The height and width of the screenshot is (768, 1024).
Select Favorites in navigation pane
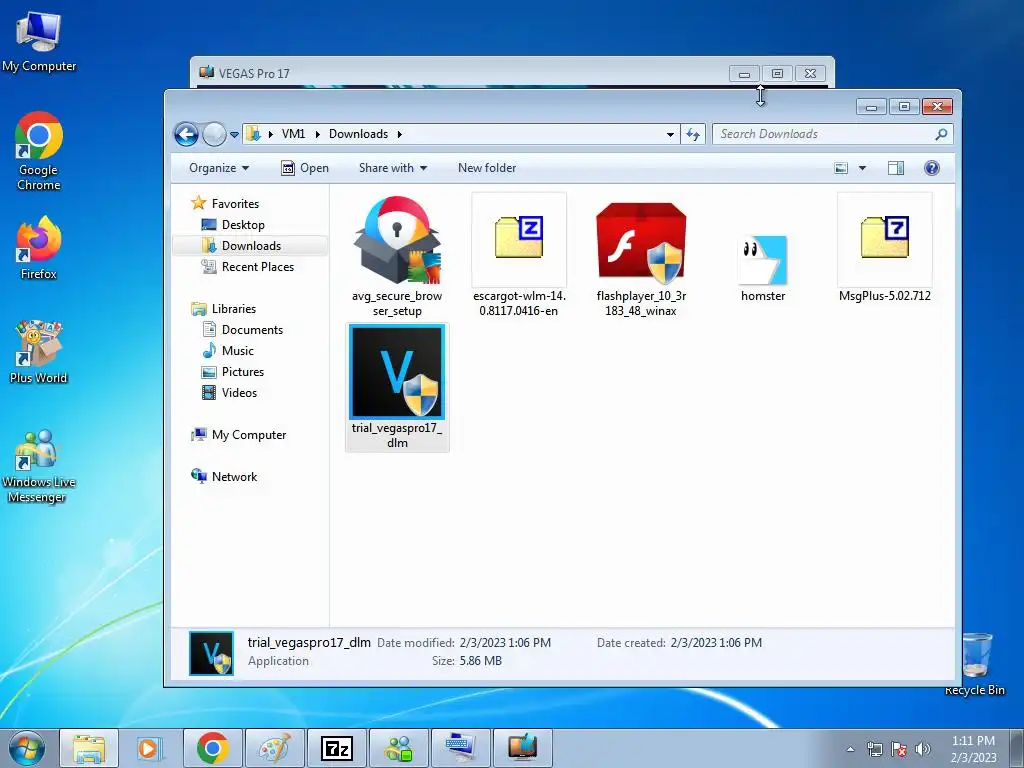(x=225, y=204)
